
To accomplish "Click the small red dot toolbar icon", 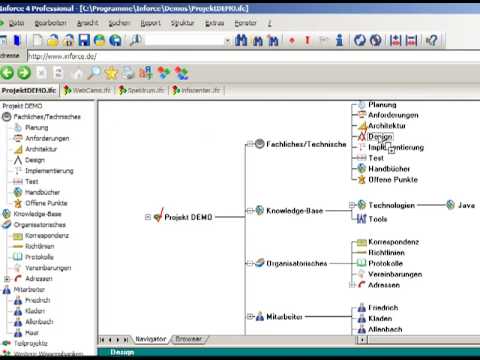I will [292, 41].
